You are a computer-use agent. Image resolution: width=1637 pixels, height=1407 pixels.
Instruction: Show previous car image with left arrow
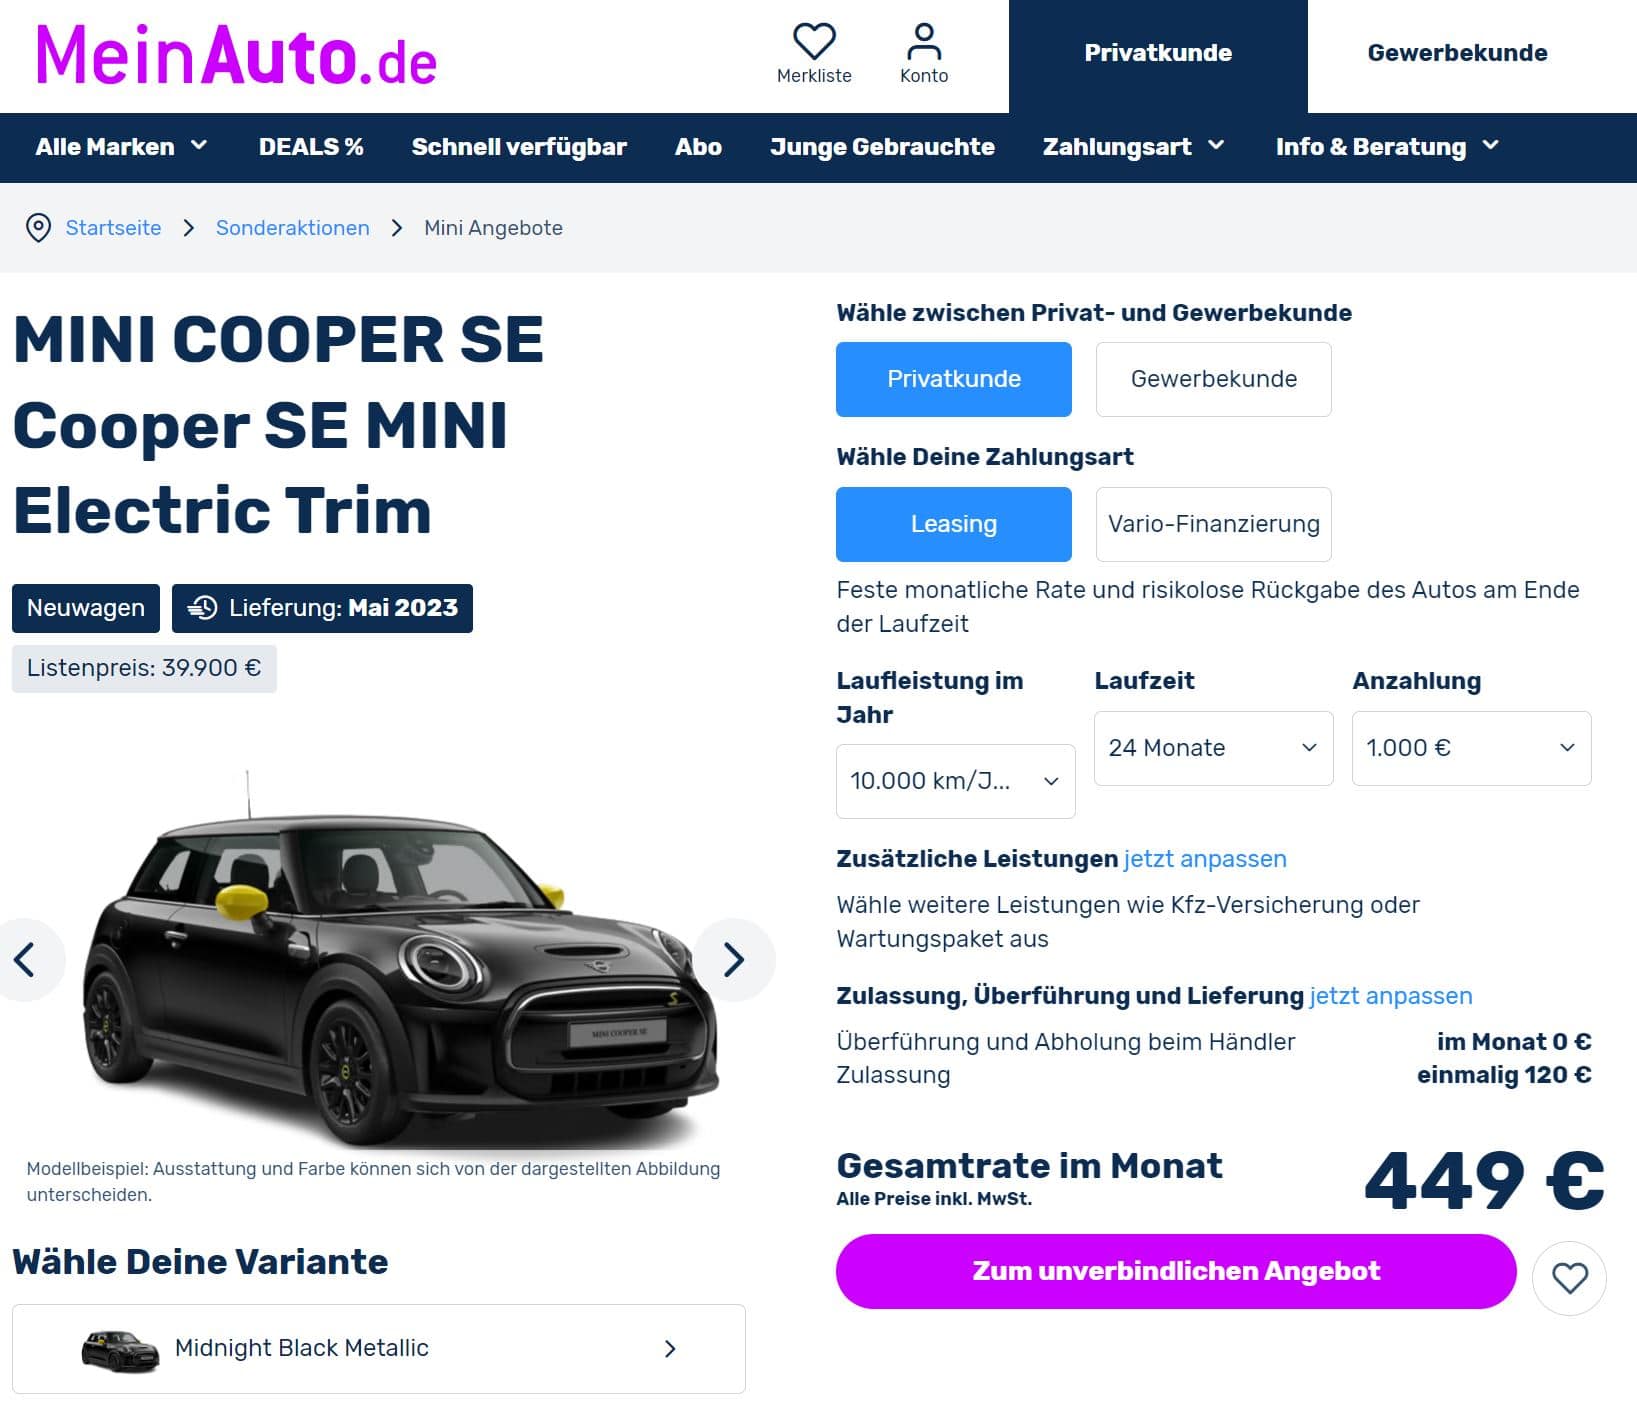tap(26, 960)
